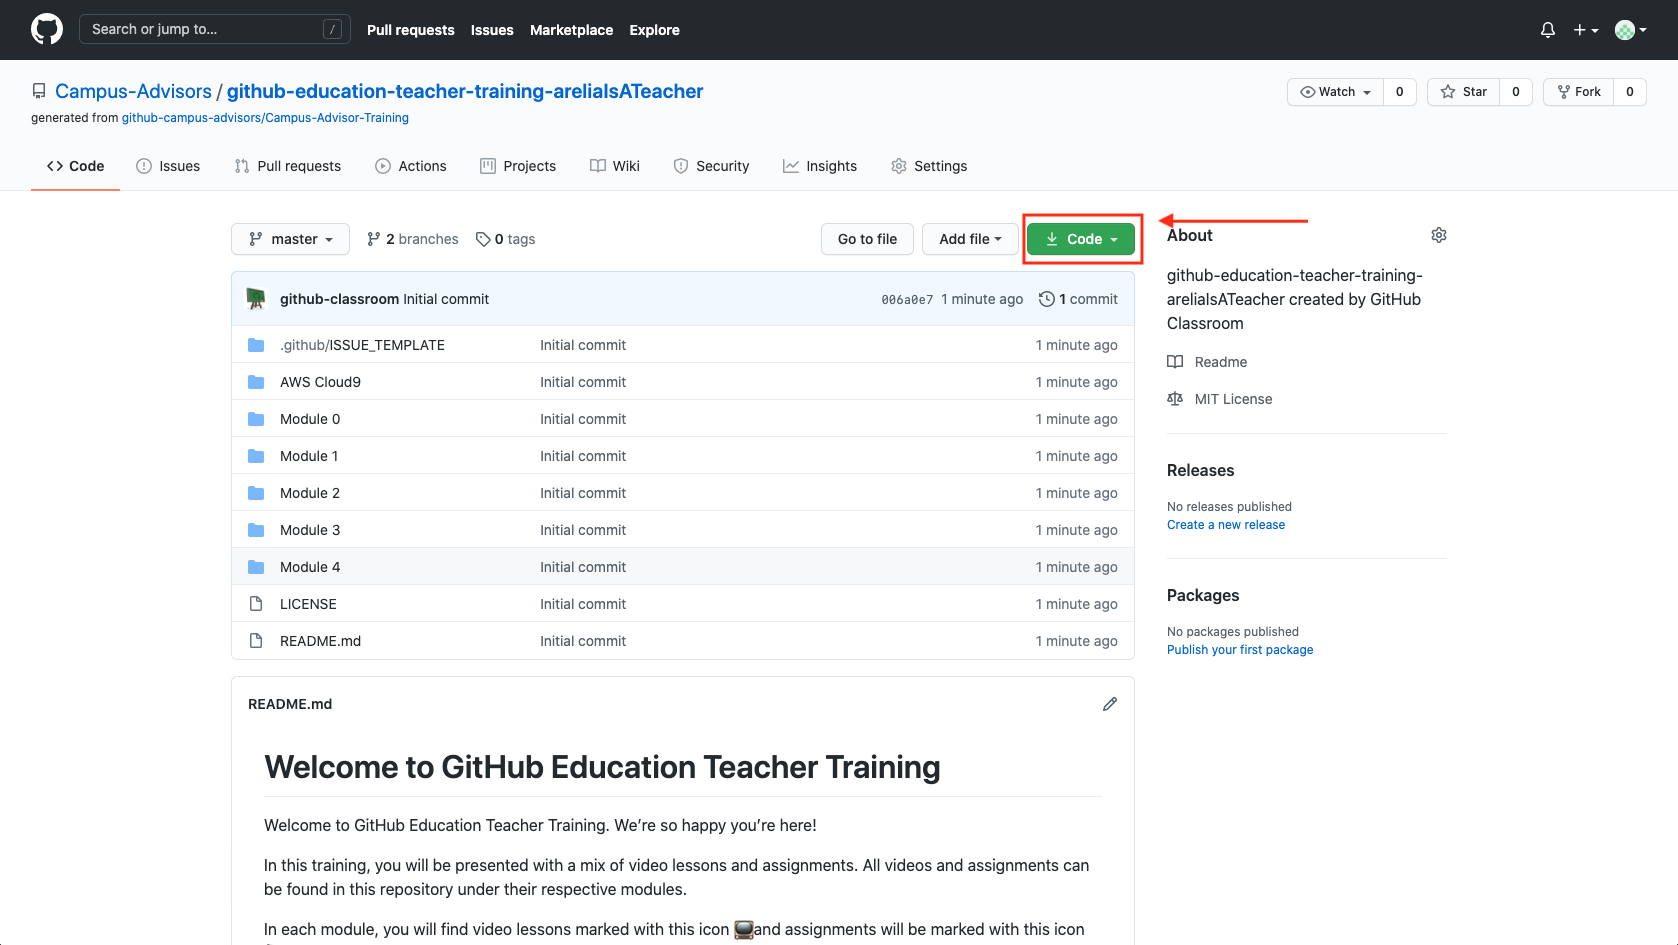1678x945 pixels.
Task: Click the file icon next to LICENSE
Action: [256, 604]
